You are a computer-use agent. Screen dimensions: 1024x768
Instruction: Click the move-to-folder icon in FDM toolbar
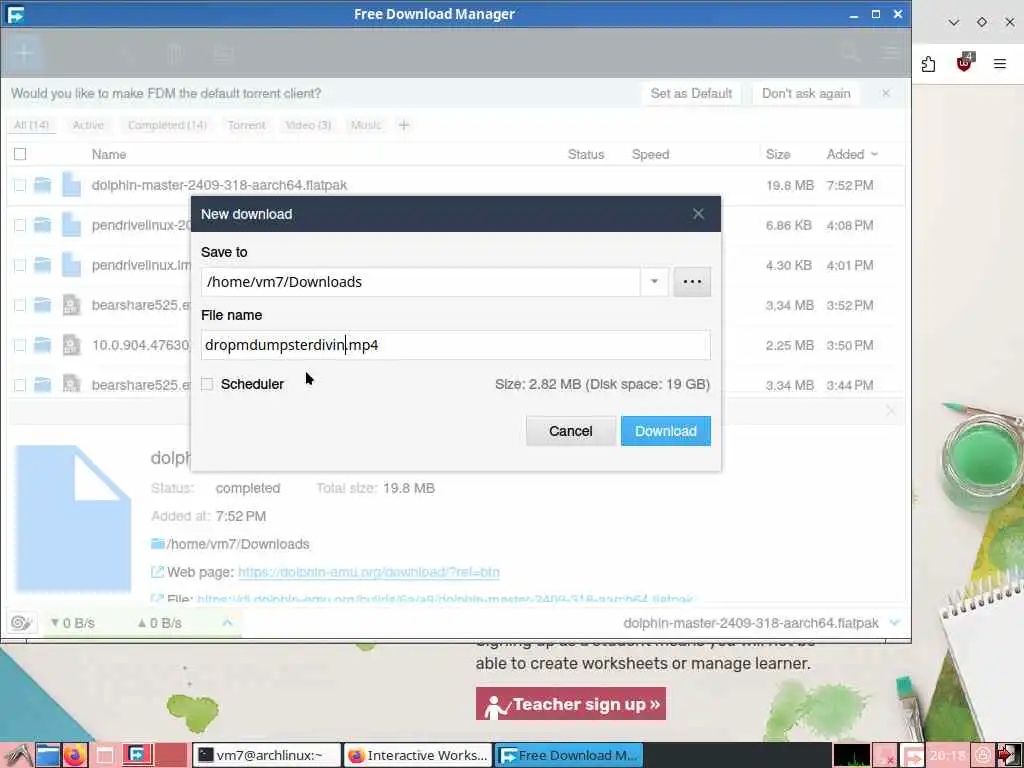223,54
